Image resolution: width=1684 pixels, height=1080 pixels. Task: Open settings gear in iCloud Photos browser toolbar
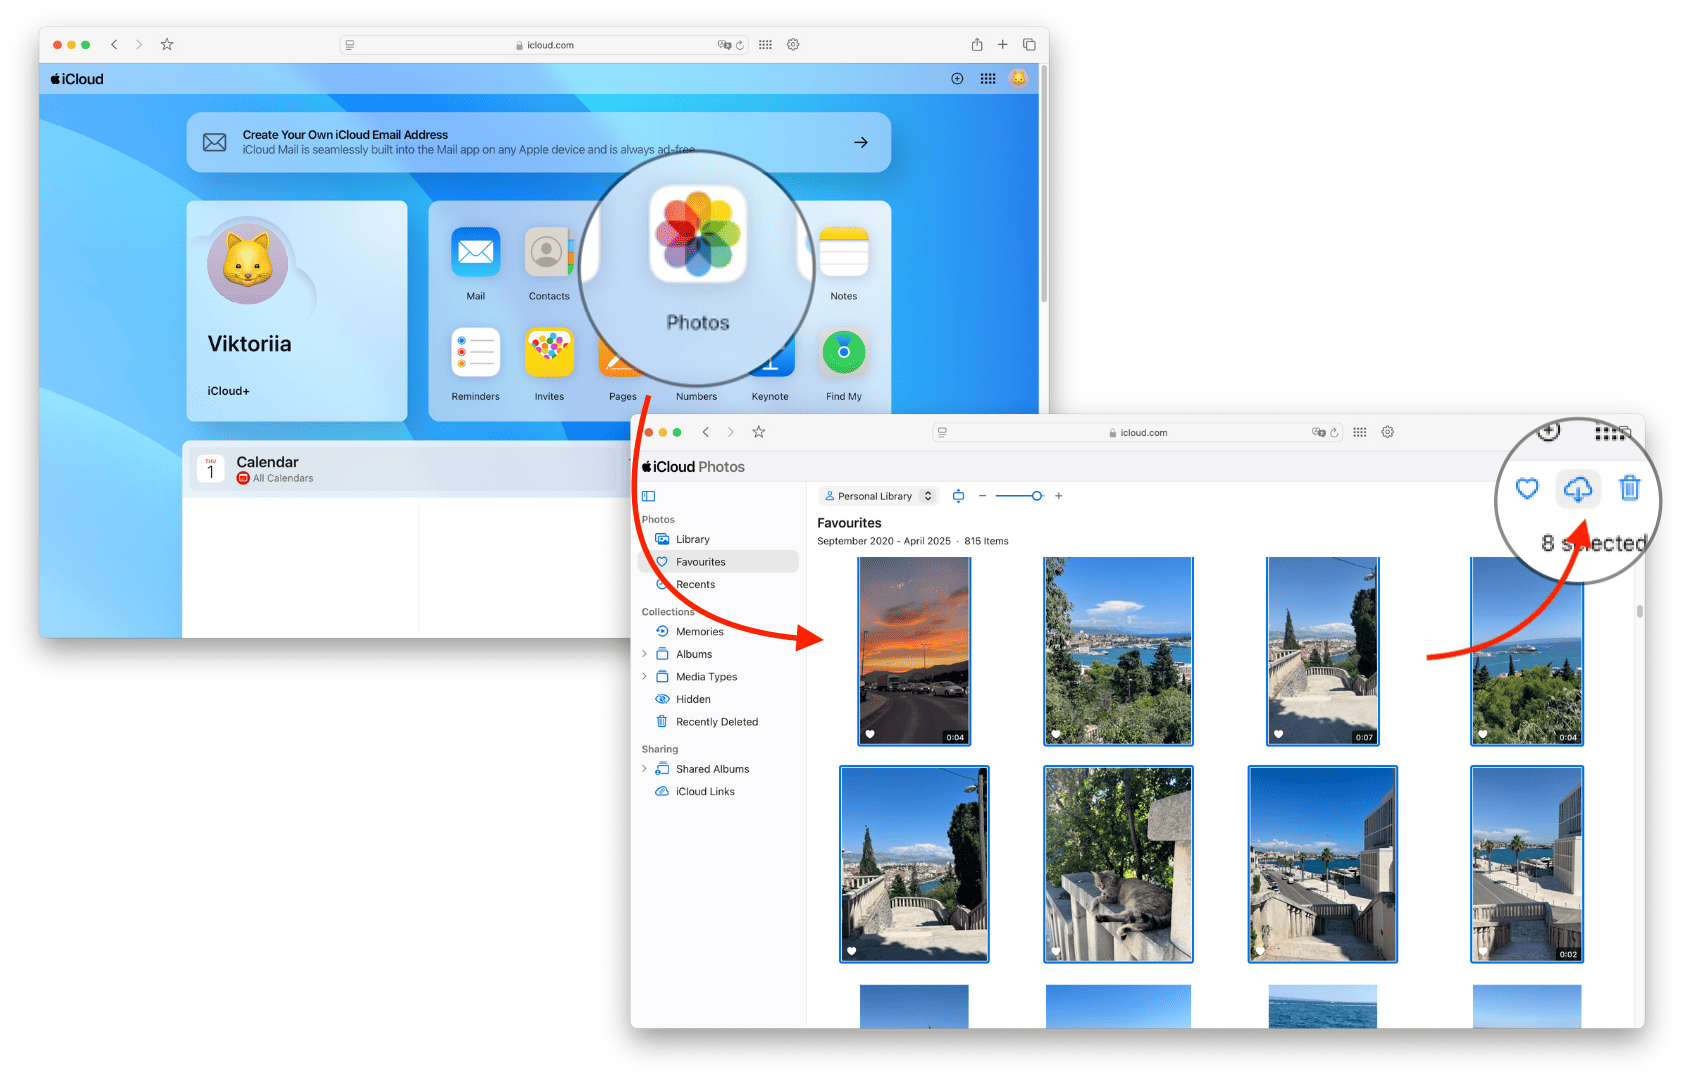click(1388, 432)
